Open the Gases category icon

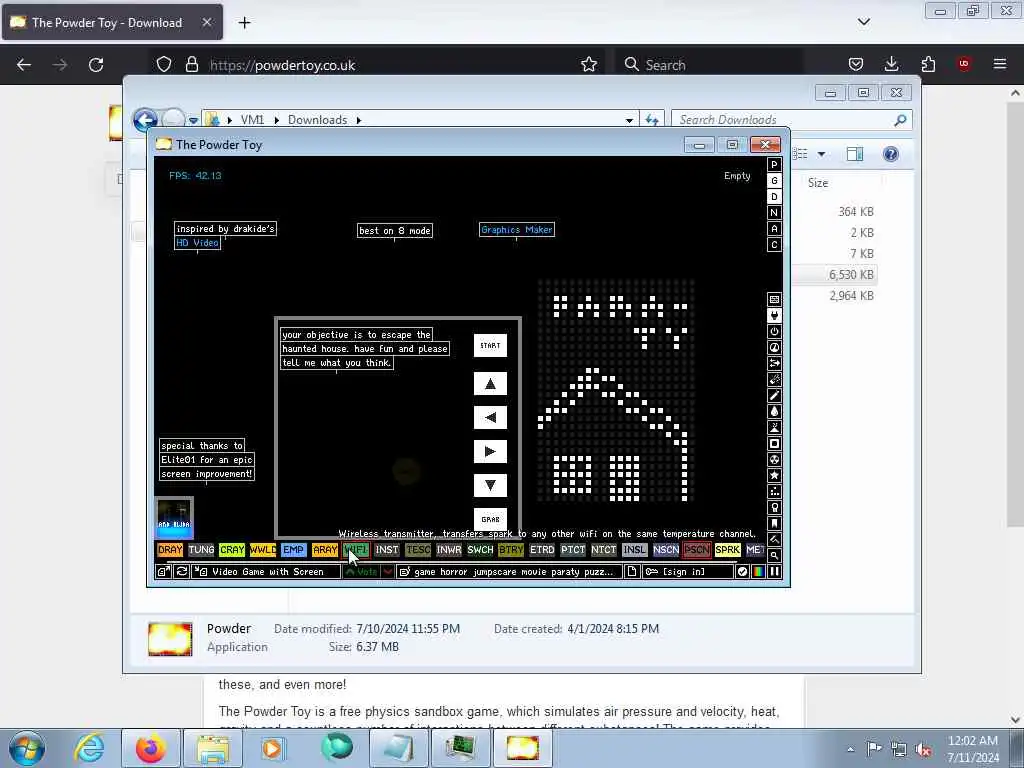[774, 396]
